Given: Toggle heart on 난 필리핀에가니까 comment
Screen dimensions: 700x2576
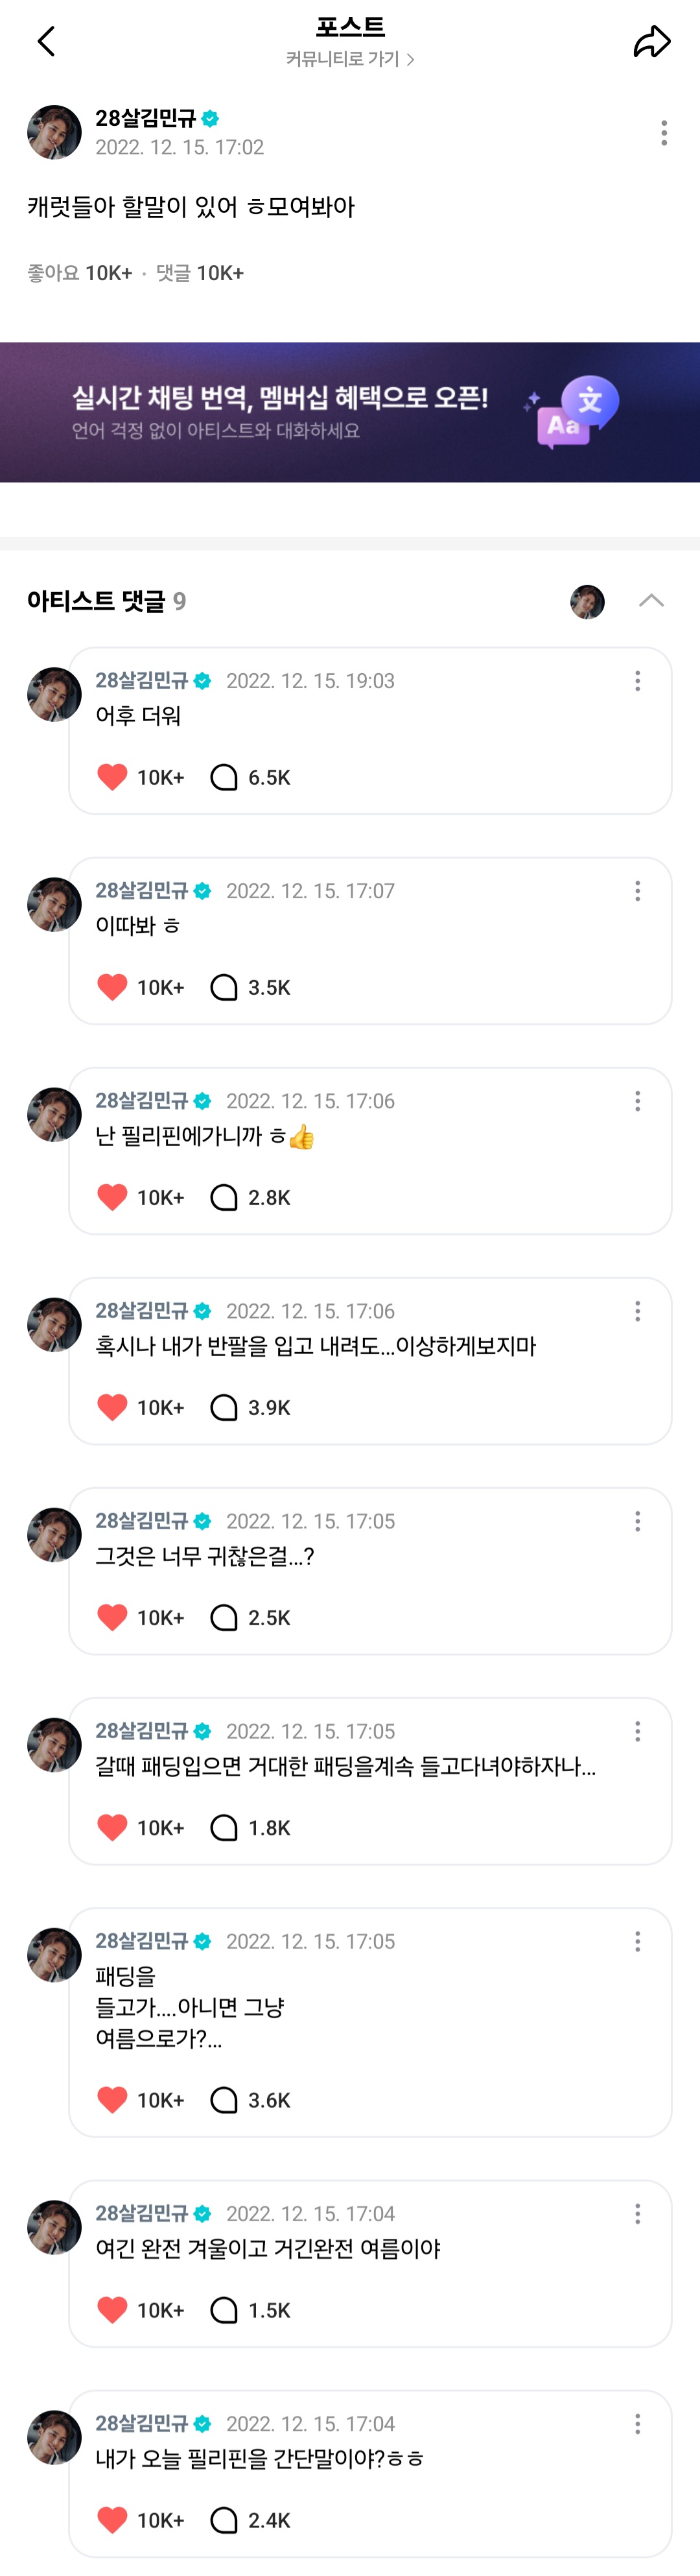Looking at the screenshot, I should [112, 1197].
